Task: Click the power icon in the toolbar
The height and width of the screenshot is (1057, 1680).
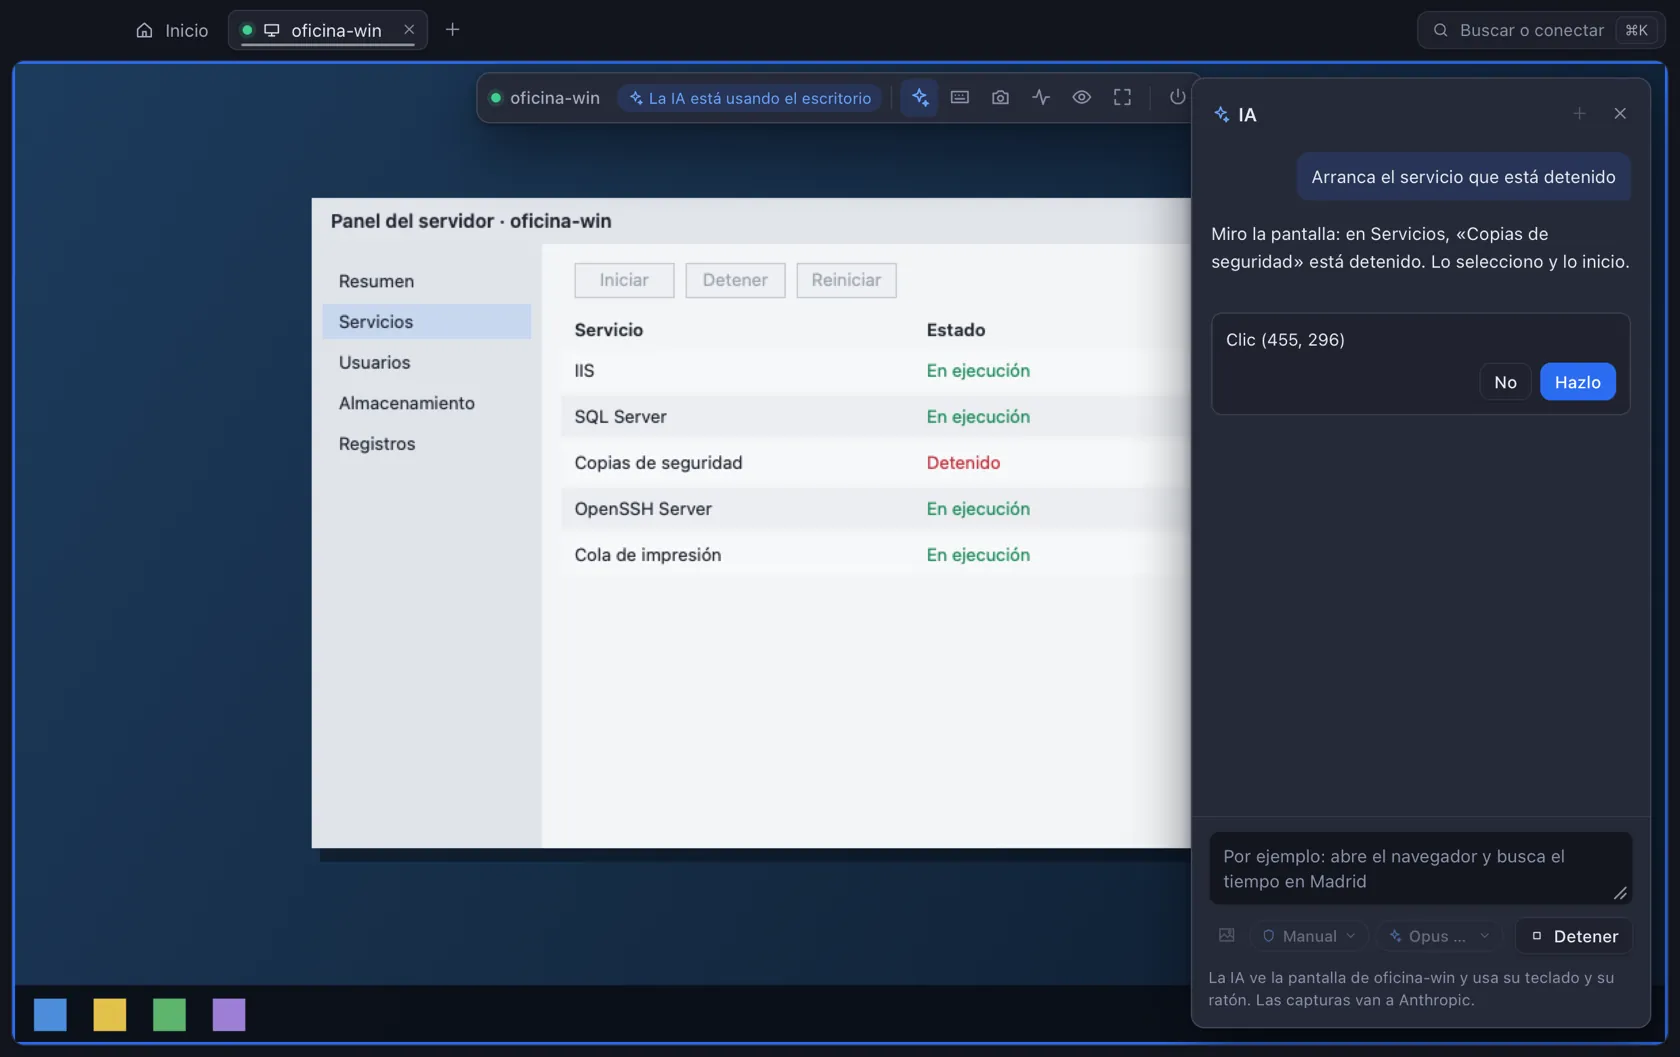Action: pyautogui.click(x=1177, y=97)
